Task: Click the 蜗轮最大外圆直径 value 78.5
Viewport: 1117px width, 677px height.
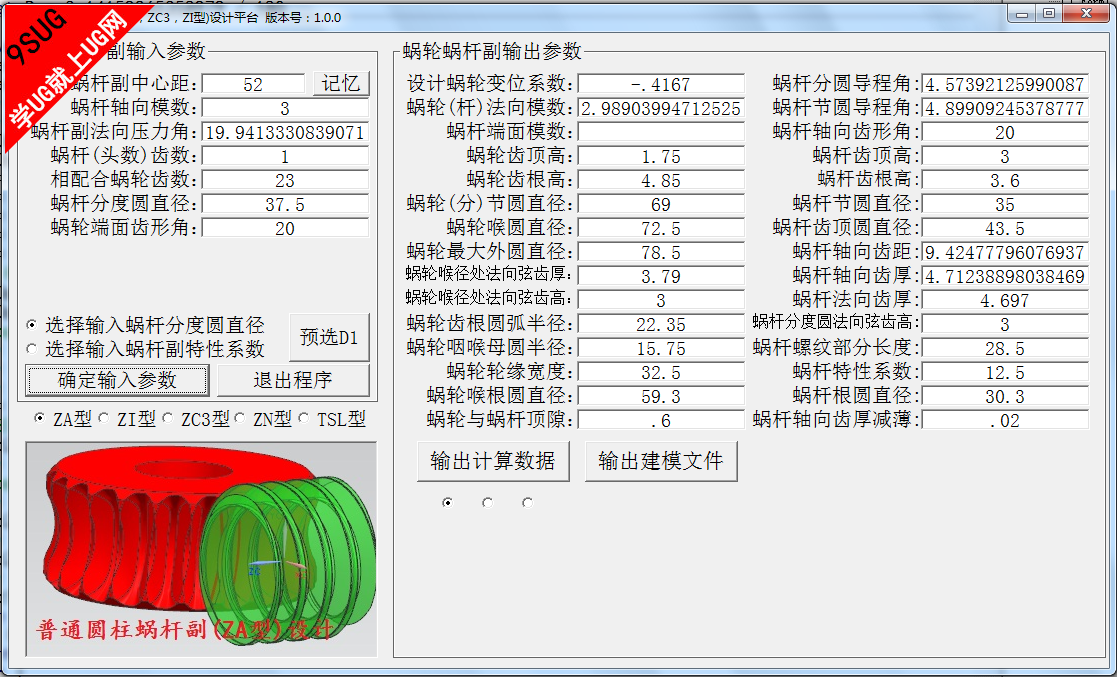Action: [661, 252]
